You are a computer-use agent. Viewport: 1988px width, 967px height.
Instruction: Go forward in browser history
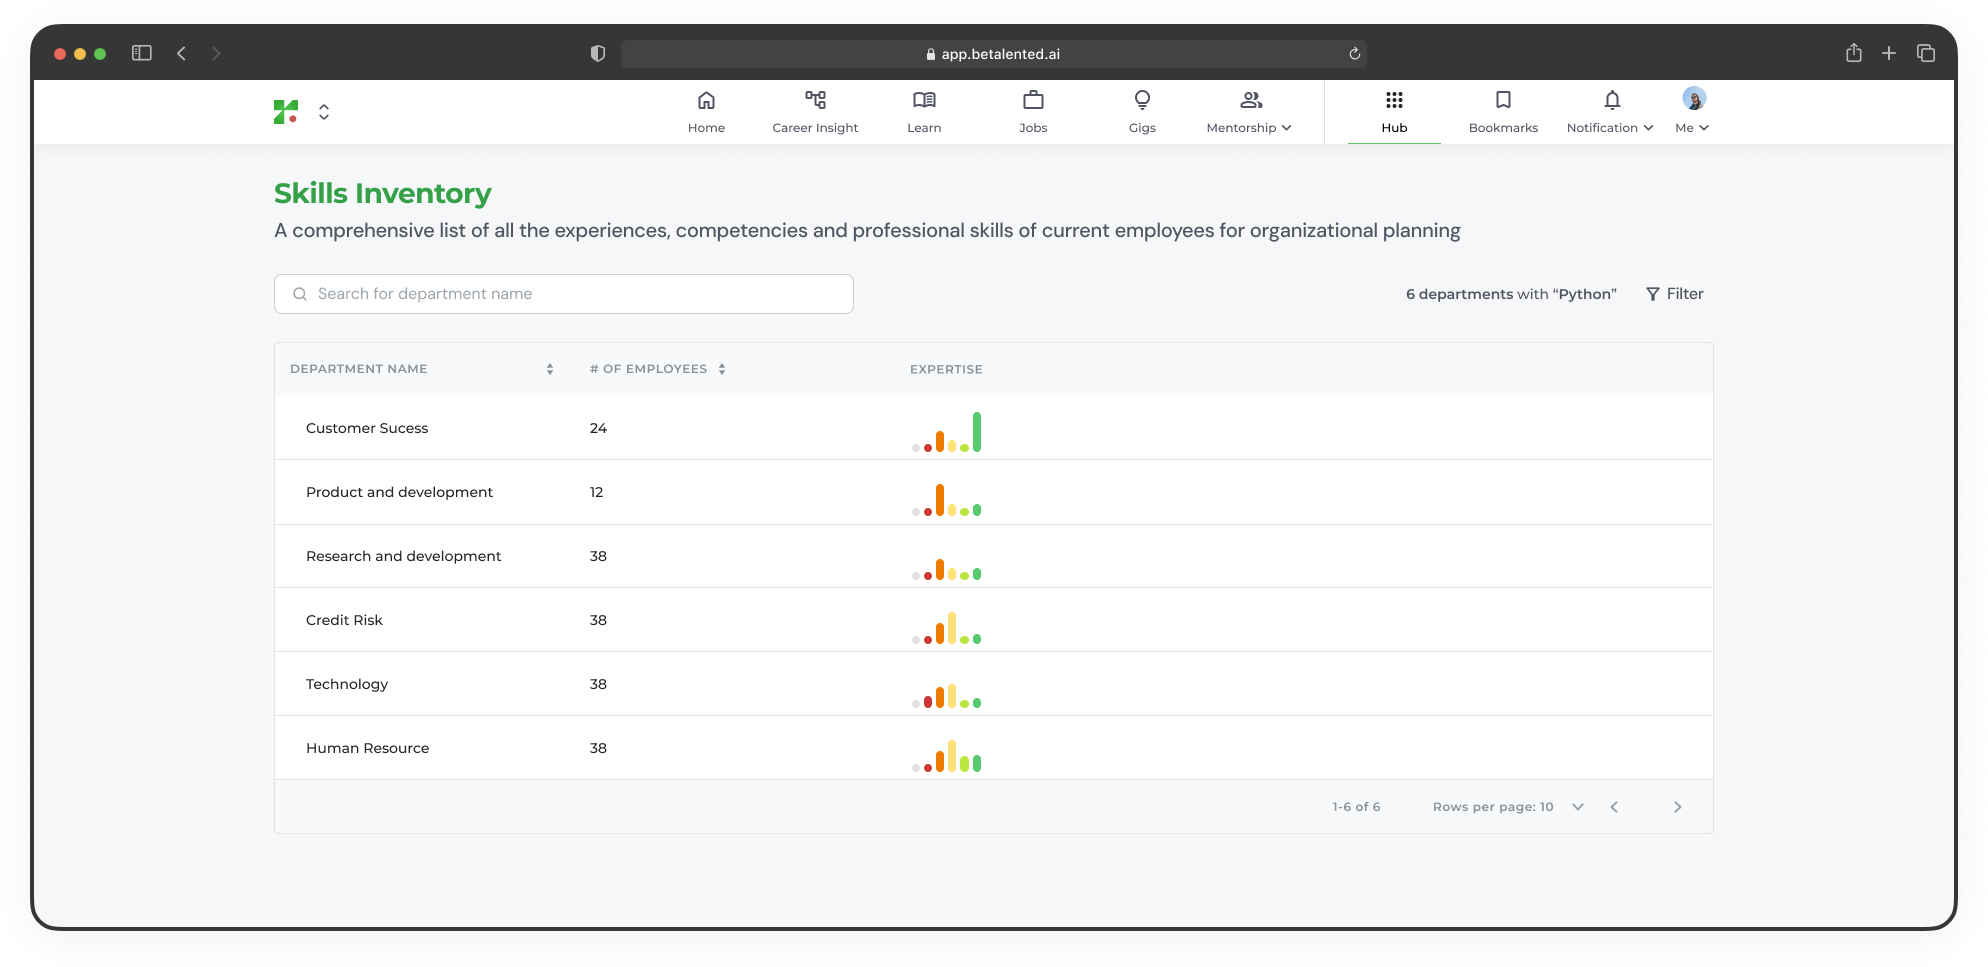click(x=216, y=53)
